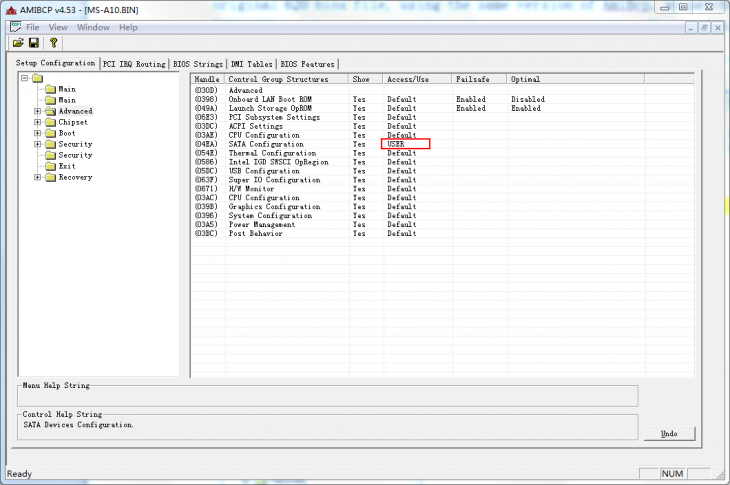Expand the Recovery tree node

[37, 177]
